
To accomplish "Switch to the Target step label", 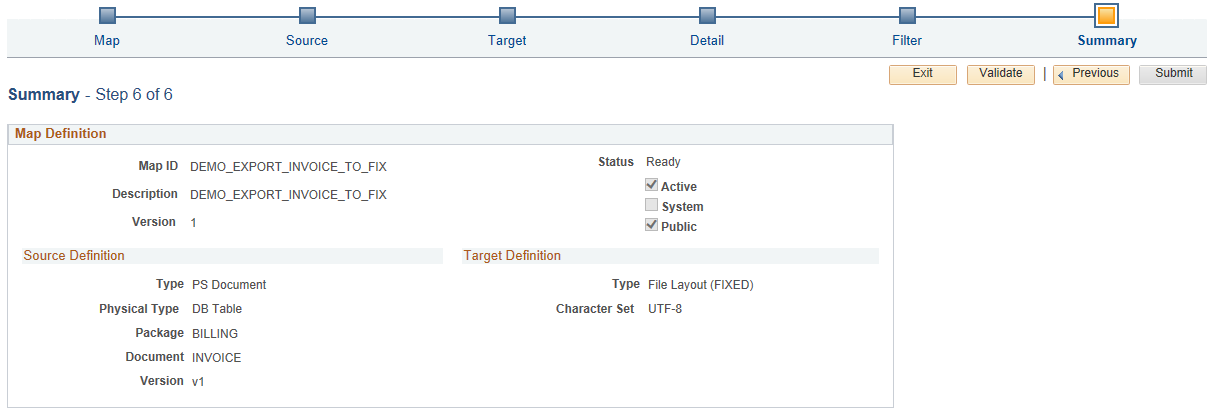I will [x=507, y=41].
